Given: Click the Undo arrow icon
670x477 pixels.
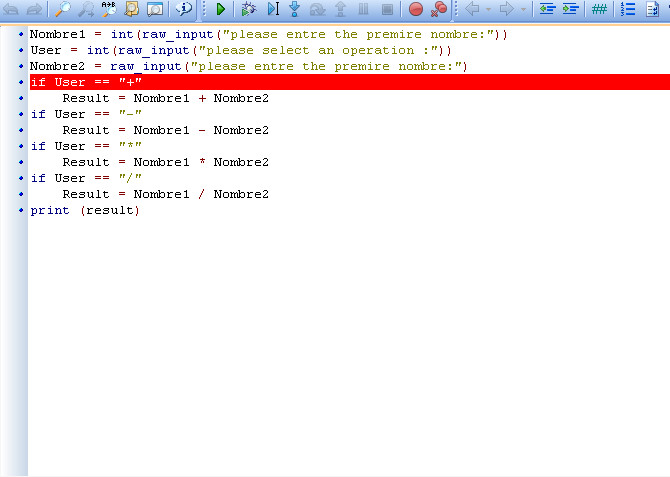Looking at the screenshot, I should pos(11,9).
